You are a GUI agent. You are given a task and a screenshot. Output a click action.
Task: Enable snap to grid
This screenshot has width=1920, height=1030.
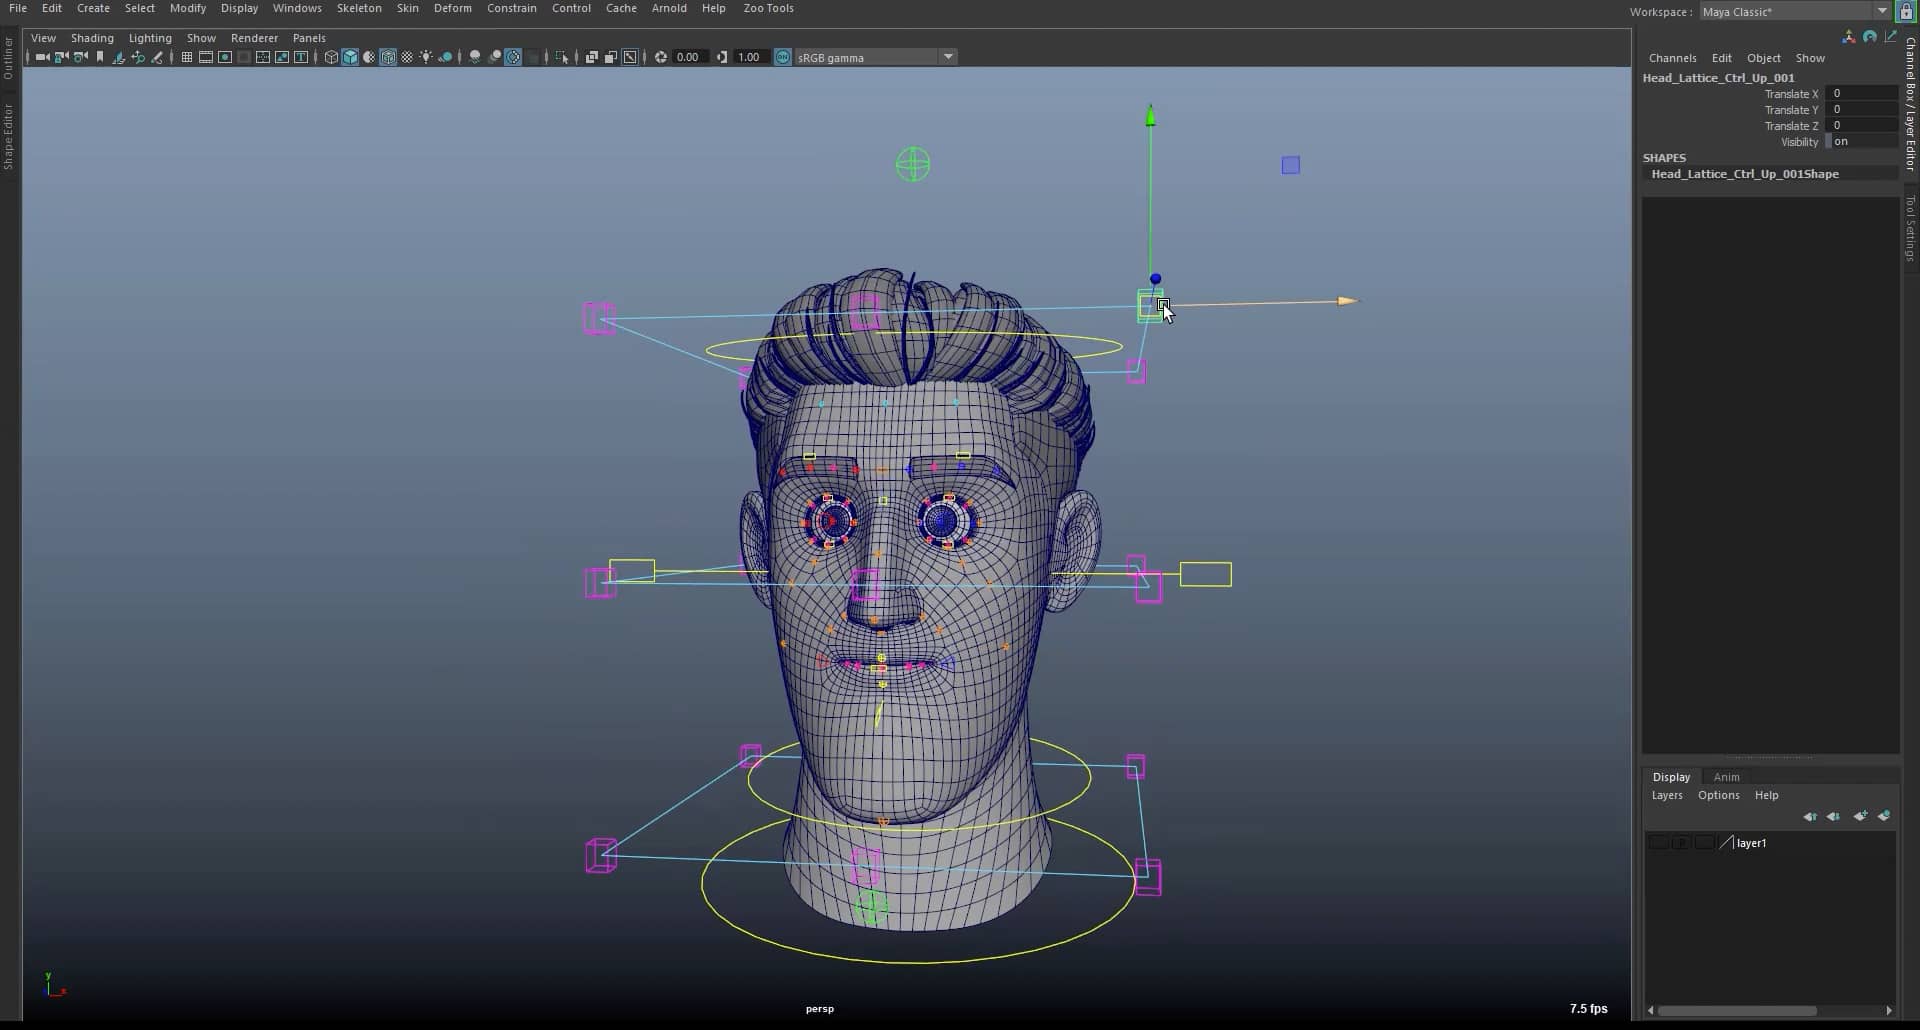click(186, 57)
